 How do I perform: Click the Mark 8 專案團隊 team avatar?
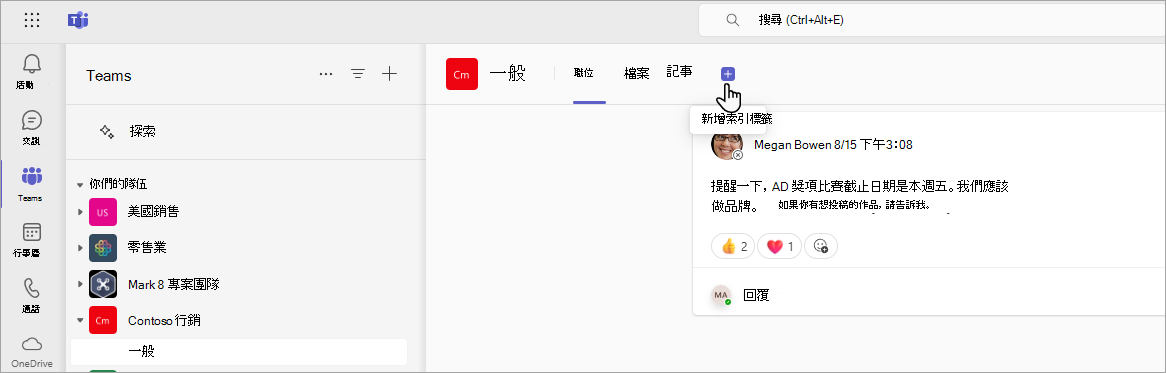point(103,284)
